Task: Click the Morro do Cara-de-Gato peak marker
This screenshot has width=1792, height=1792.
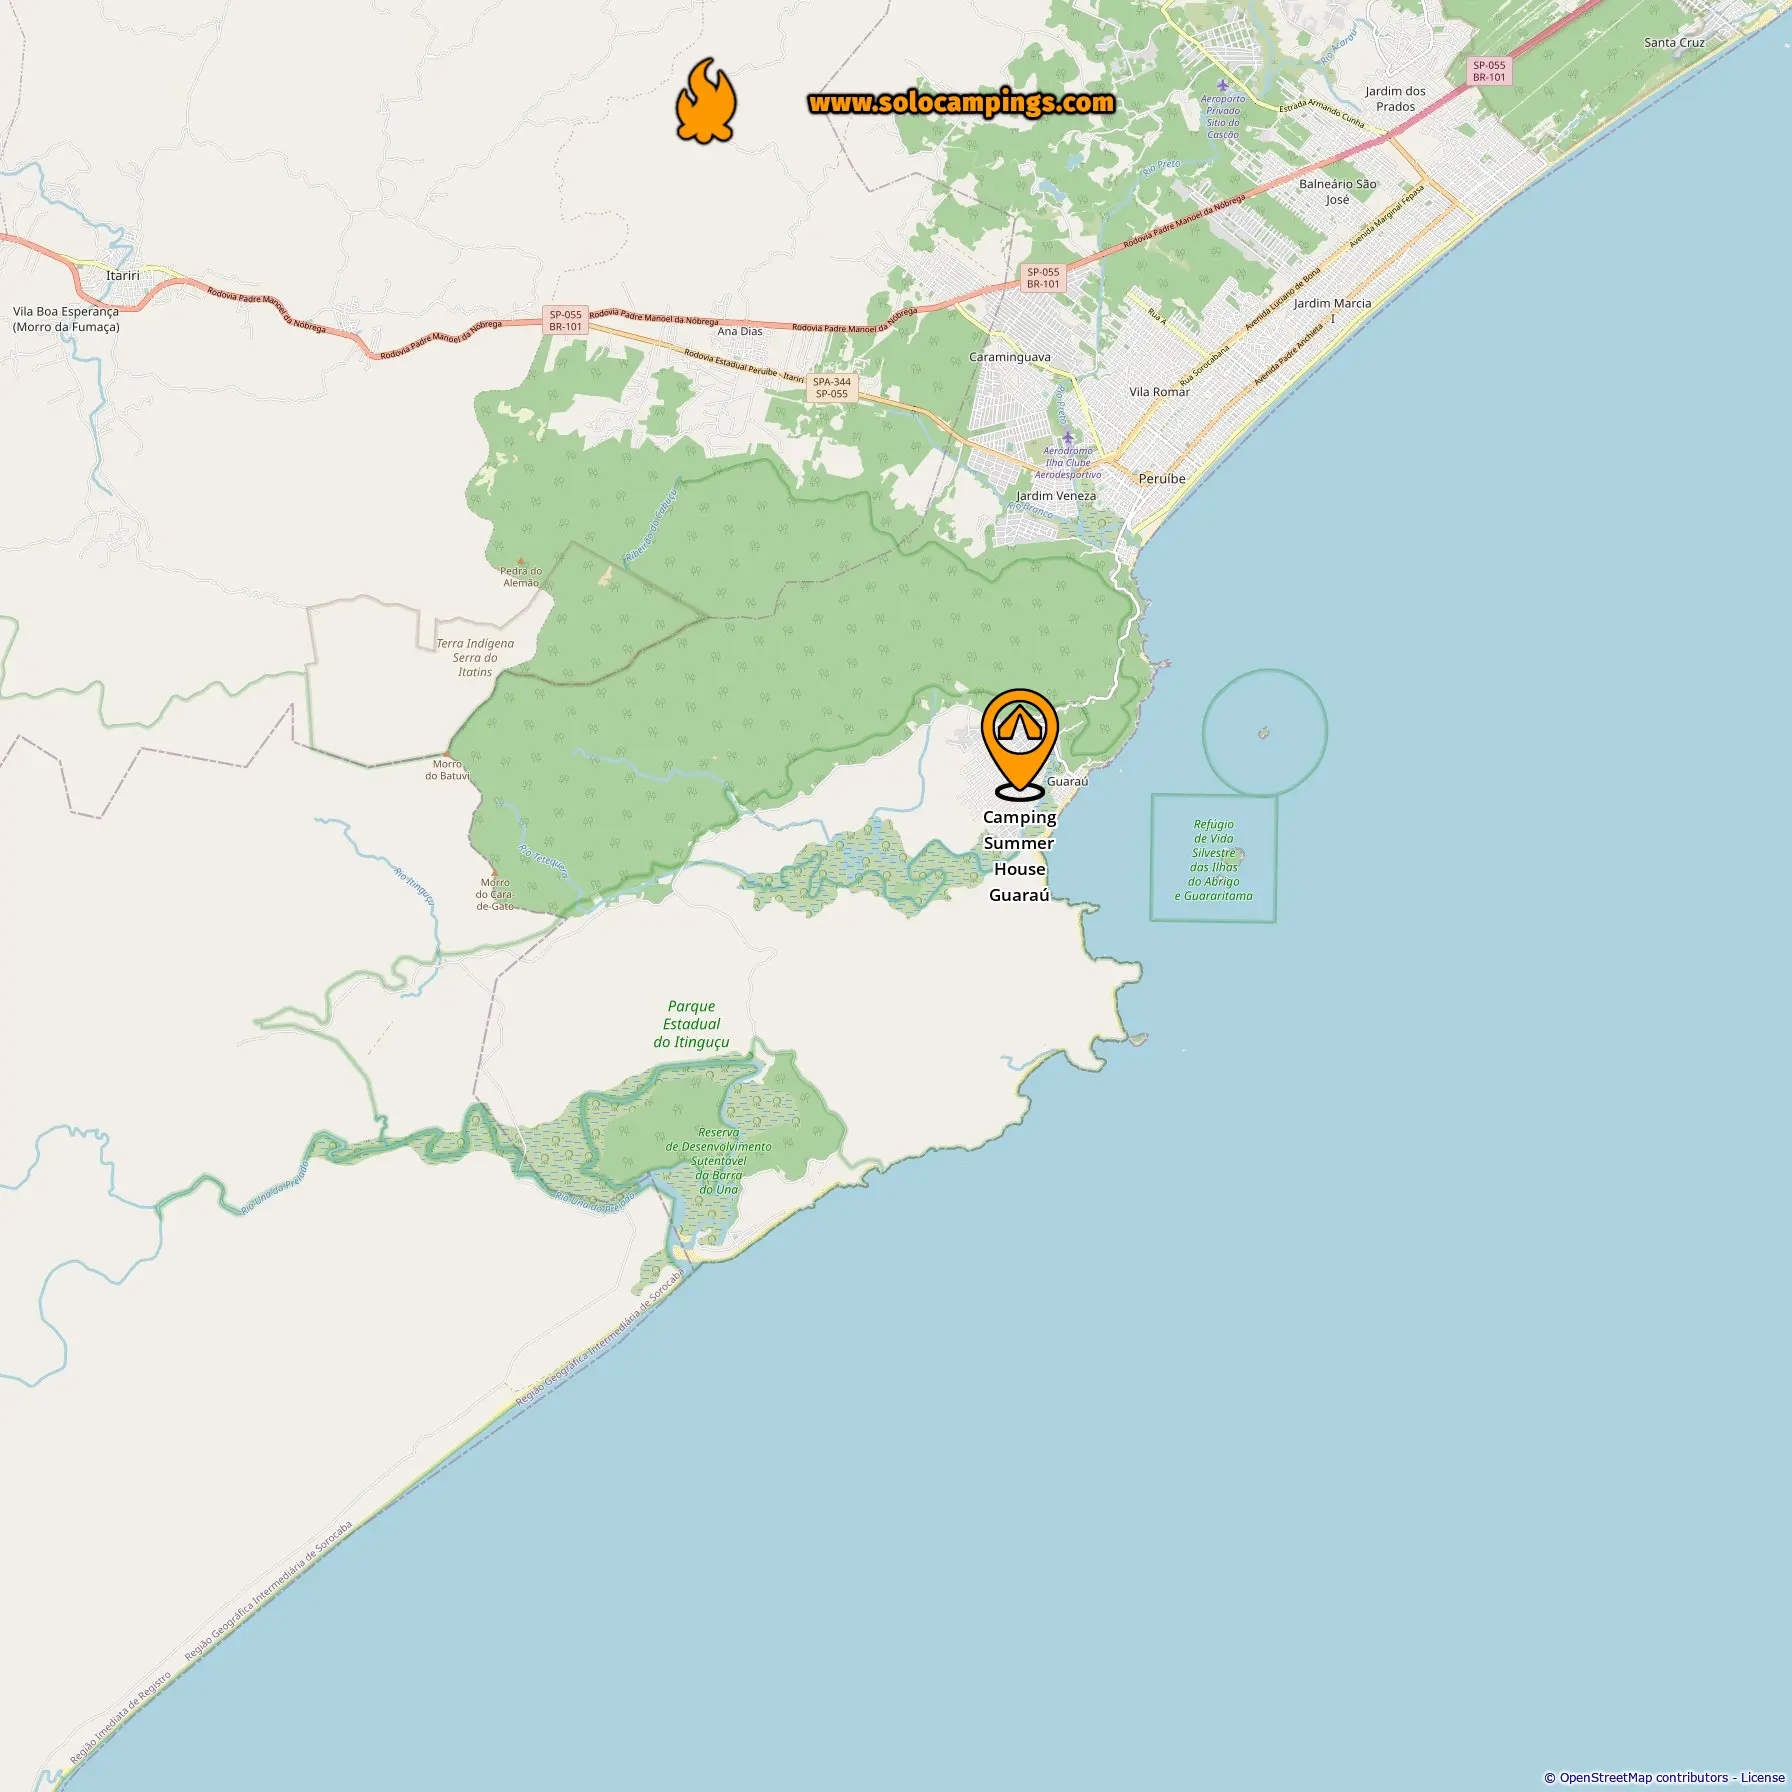Action: pyautogui.click(x=494, y=872)
